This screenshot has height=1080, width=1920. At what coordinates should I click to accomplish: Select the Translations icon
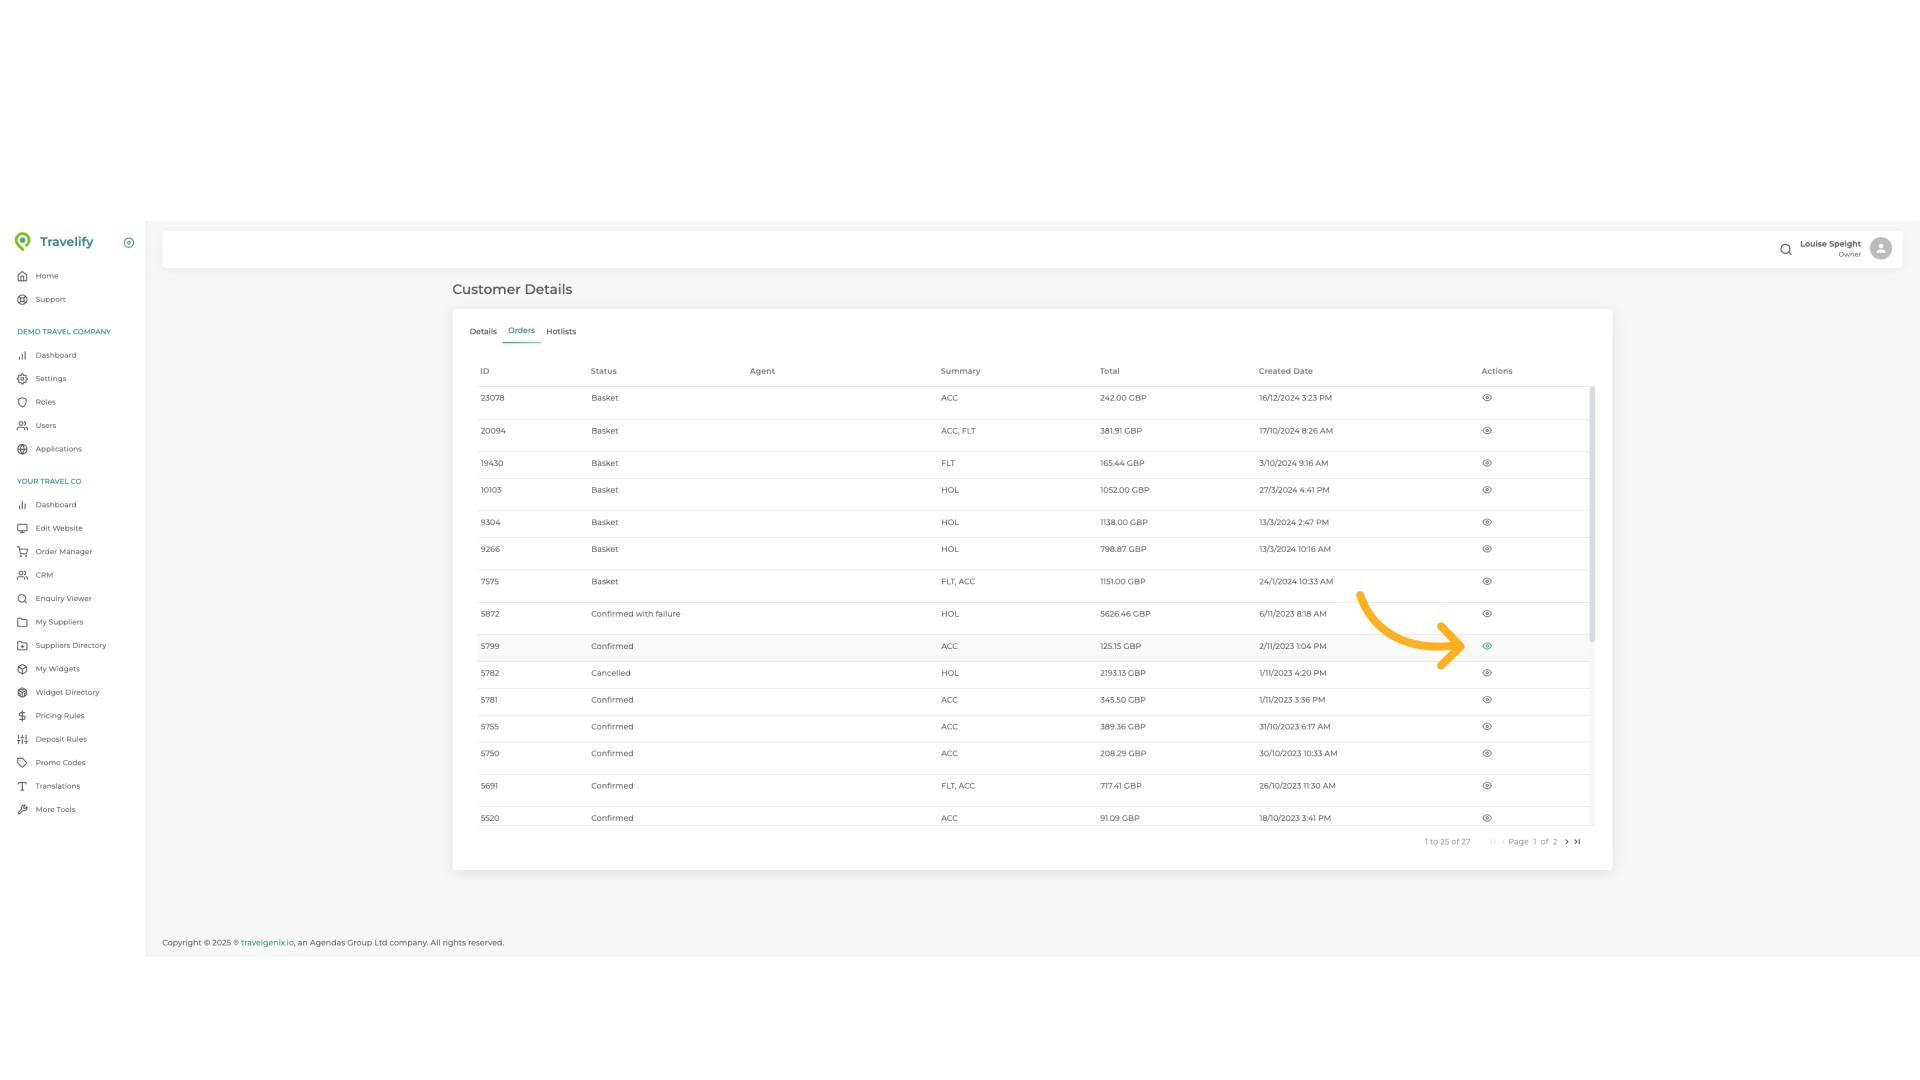22,785
